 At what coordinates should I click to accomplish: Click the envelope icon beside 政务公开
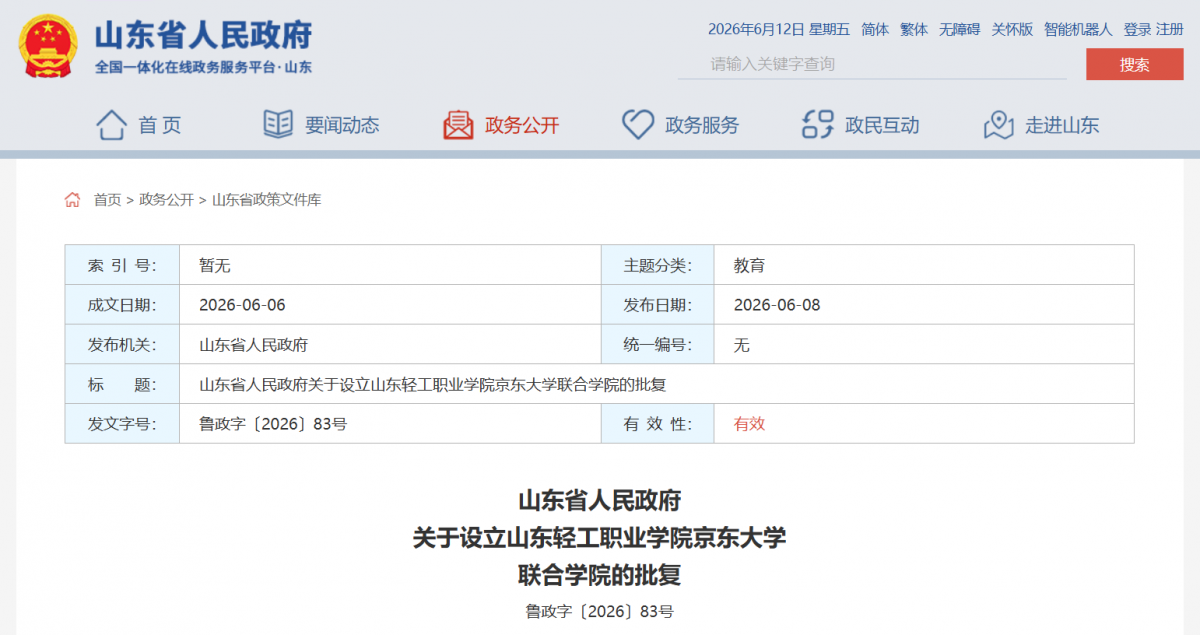(x=458, y=124)
